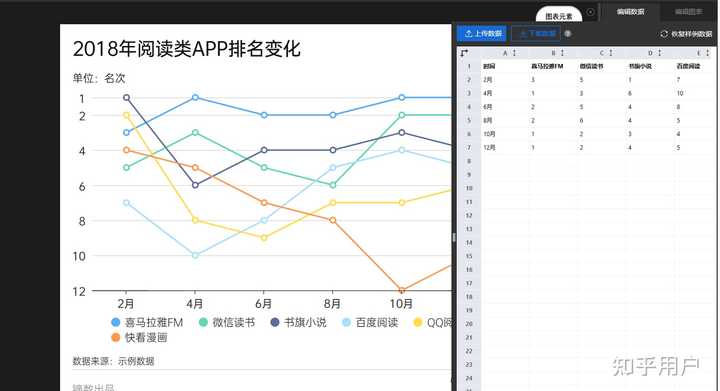
Task: Sort column D using its arrow icon
Action: coord(659,53)
